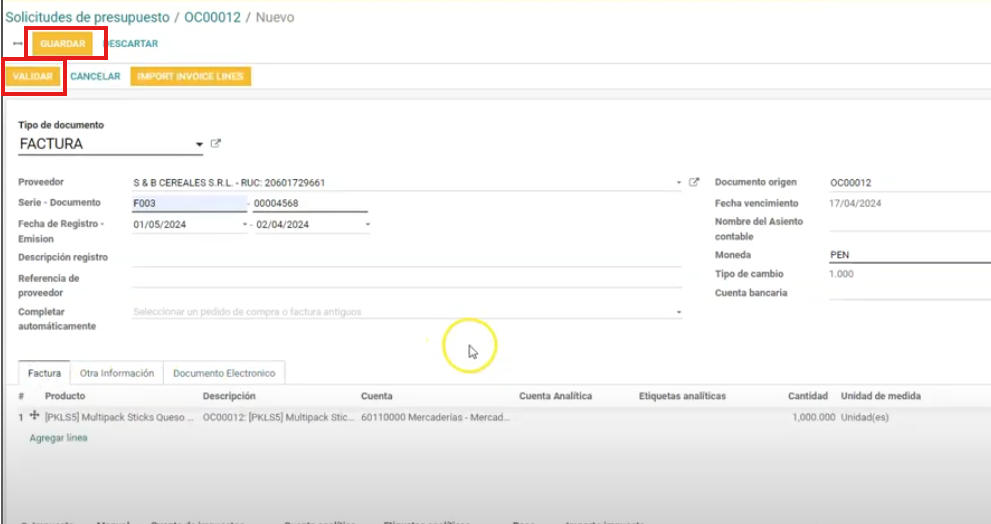Viewport: 991px width, 524px height.
Task: Click Import Invoice Lines button
Action: (x=190, y=76)
